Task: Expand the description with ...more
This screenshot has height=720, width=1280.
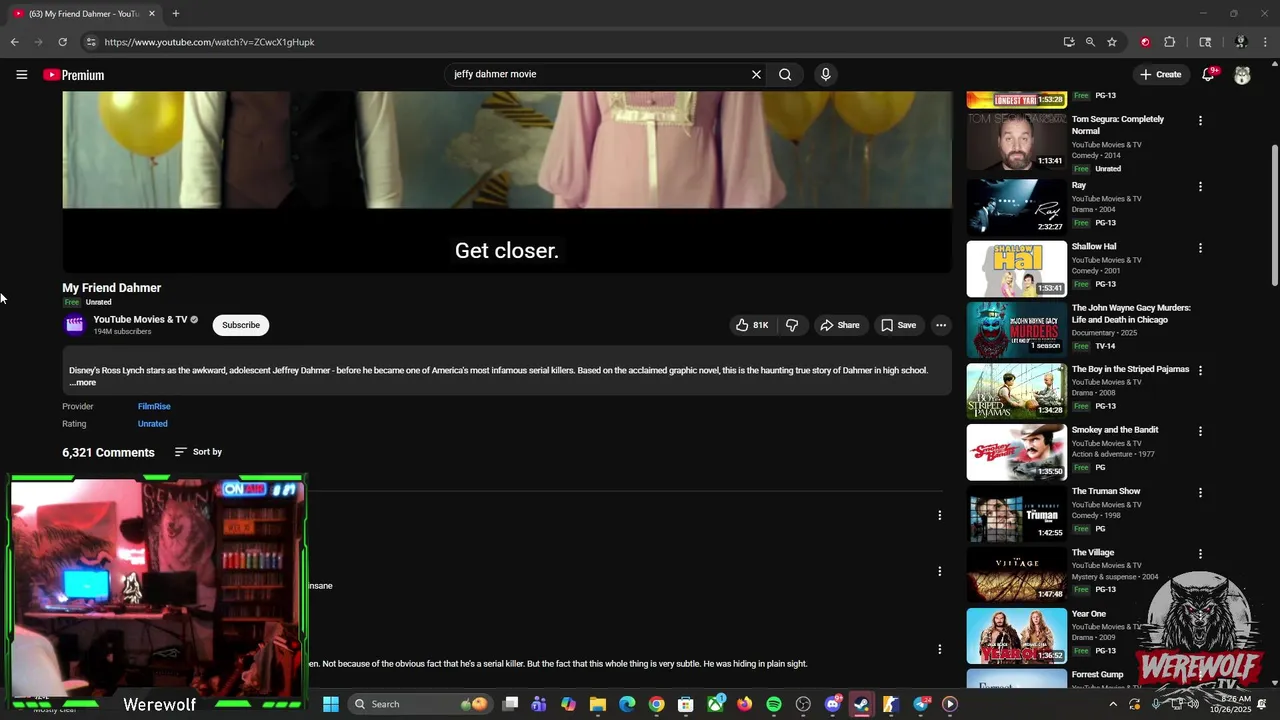Action: tap(83, 383)
